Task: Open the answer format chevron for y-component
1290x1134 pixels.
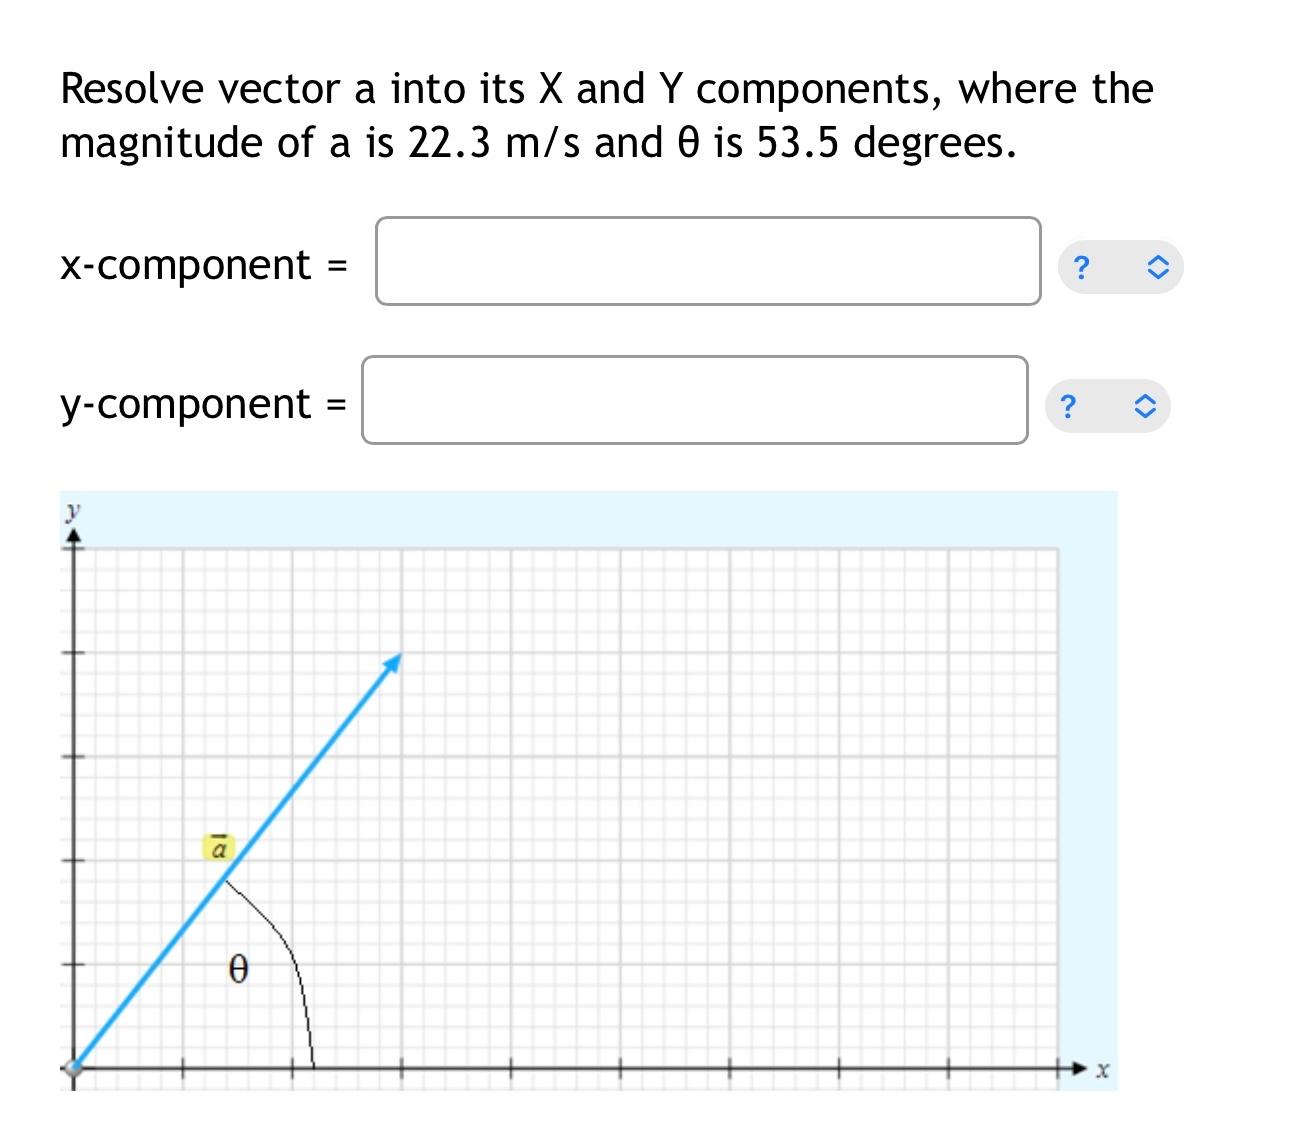Action: coord(1147,406)
